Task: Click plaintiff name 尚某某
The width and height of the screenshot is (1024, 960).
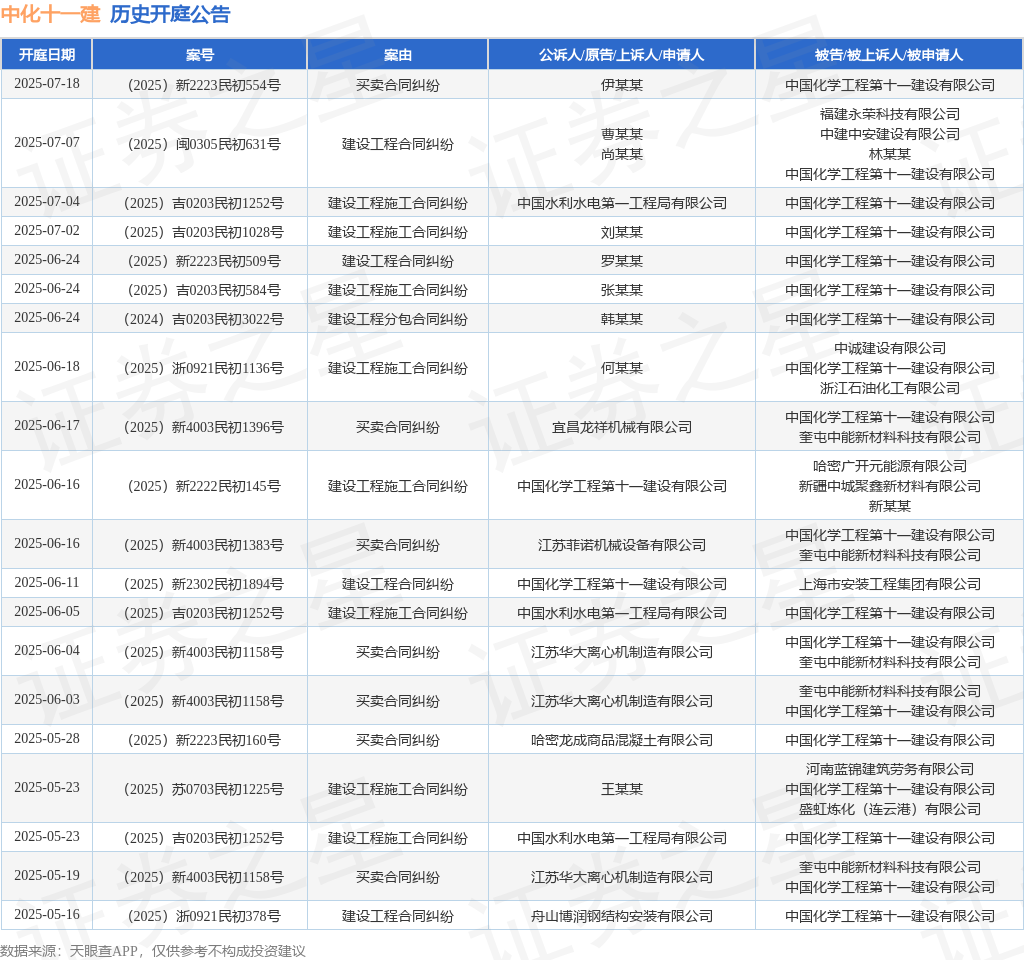Action: [x=621, y=153]
